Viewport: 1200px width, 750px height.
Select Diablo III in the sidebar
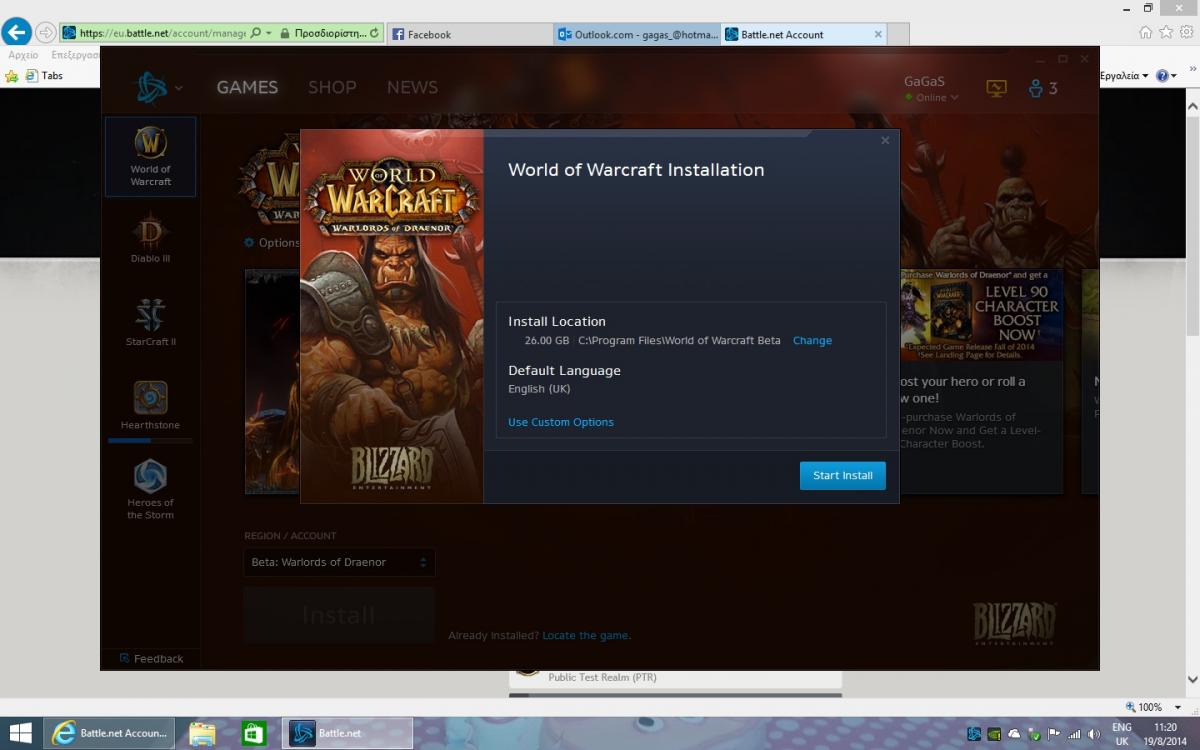[x=150, y=238]
